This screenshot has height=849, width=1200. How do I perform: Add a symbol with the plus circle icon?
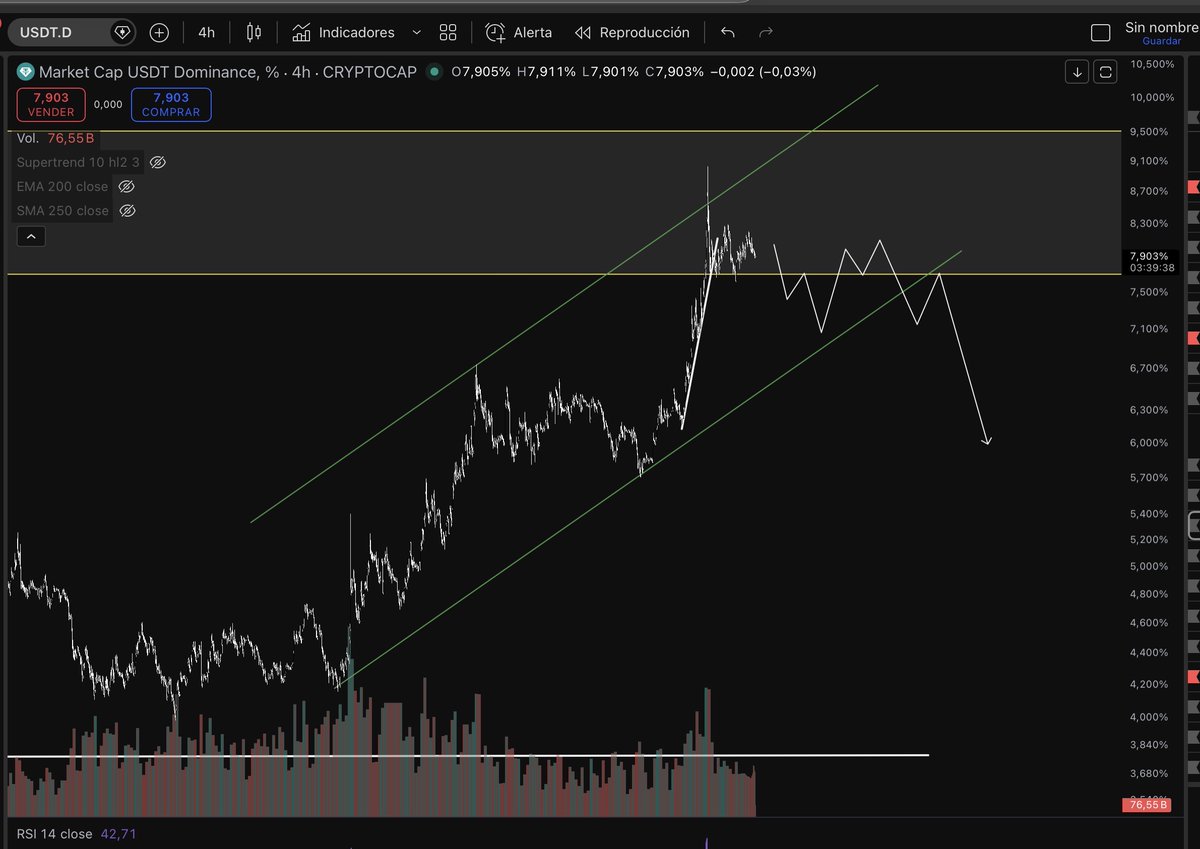[159, 32]
